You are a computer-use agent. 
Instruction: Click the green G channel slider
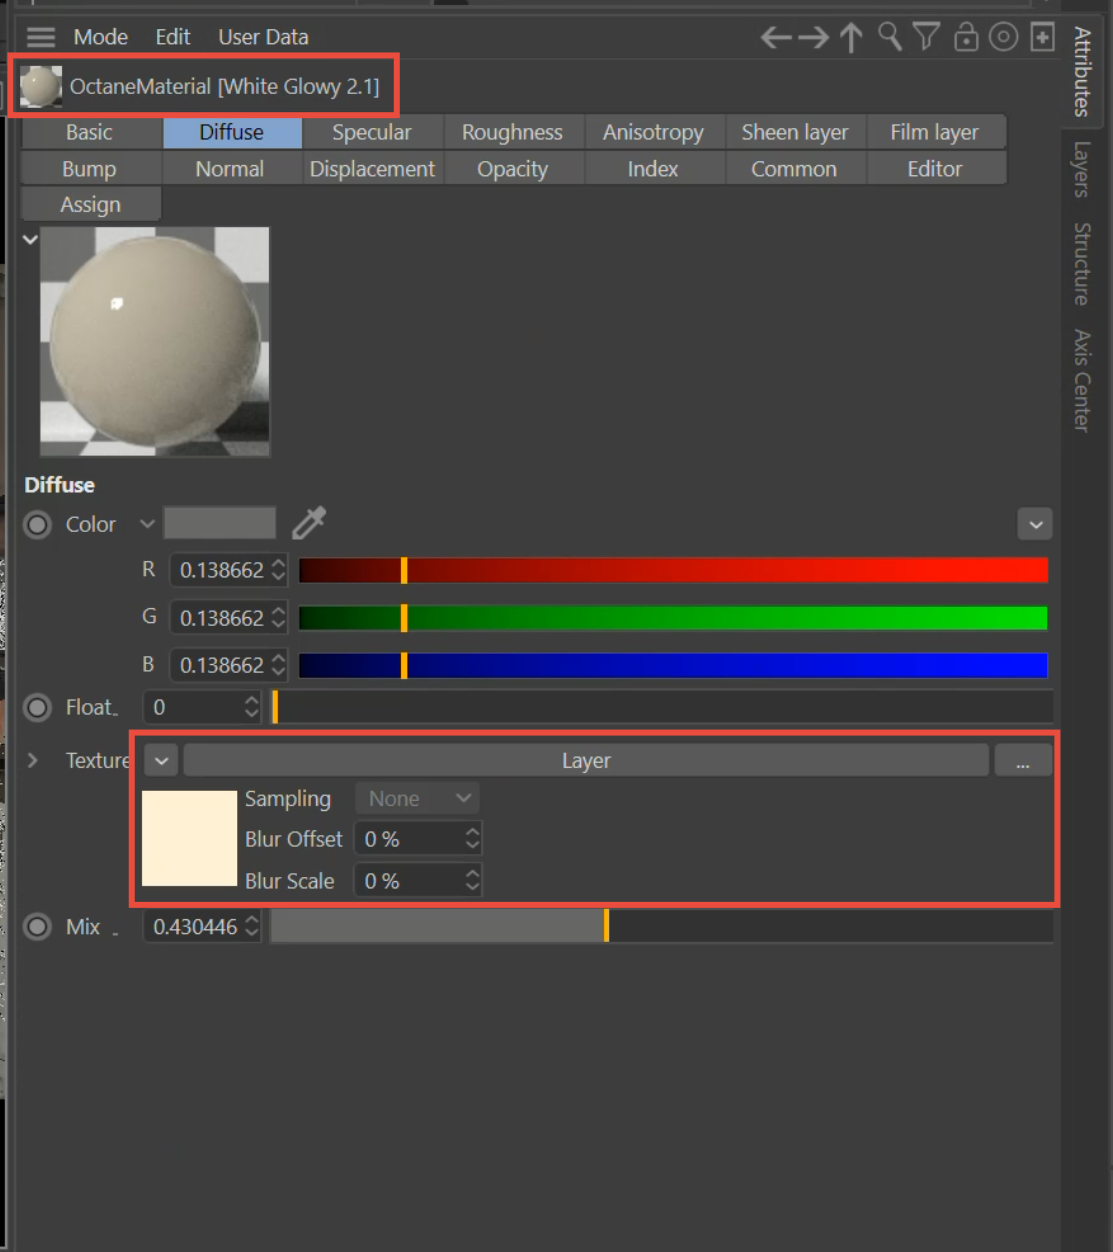(673, 618)
